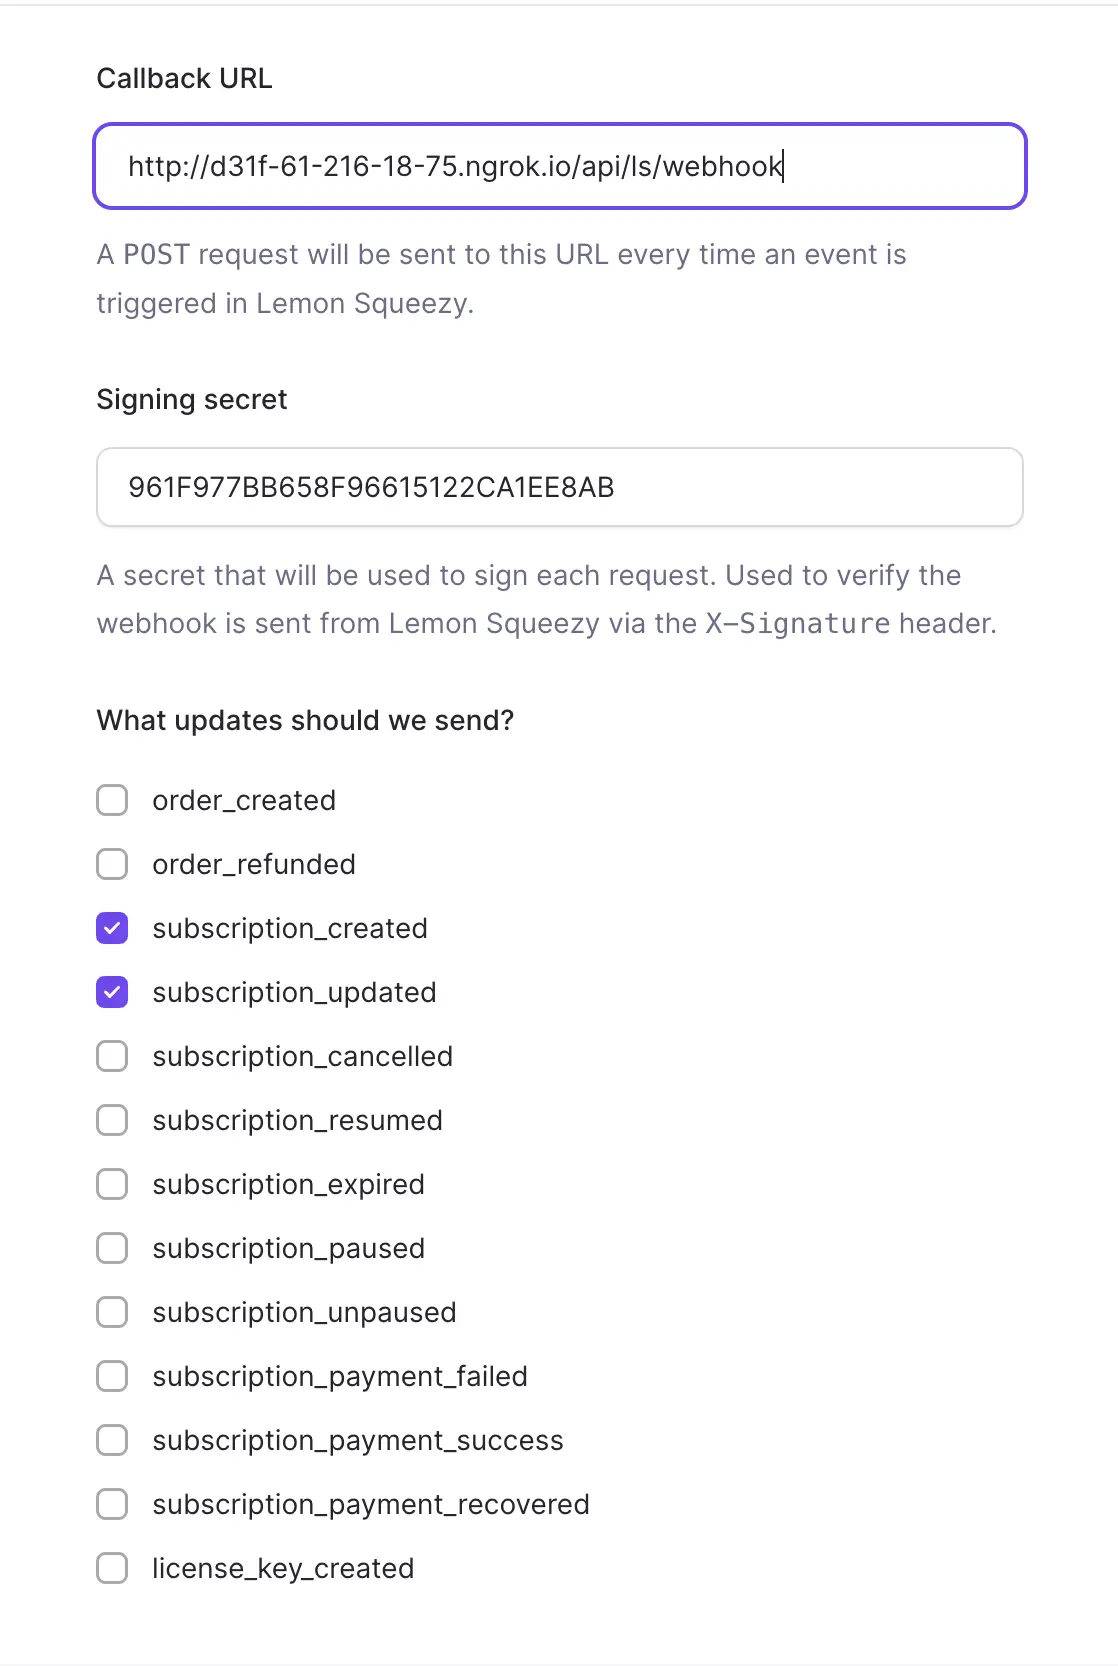Click the Signing secret input field
The width and height of the screenshot is (1118, 1666).
560,487
